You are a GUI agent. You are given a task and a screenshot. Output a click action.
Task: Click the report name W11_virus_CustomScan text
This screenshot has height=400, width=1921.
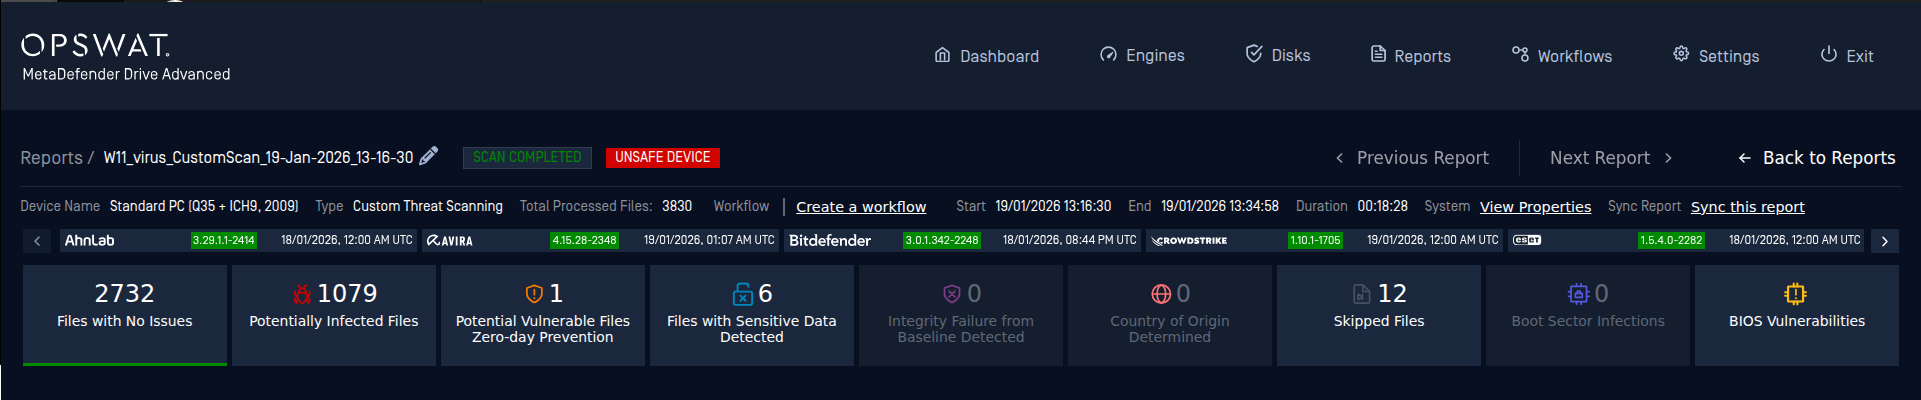point(258,157)
